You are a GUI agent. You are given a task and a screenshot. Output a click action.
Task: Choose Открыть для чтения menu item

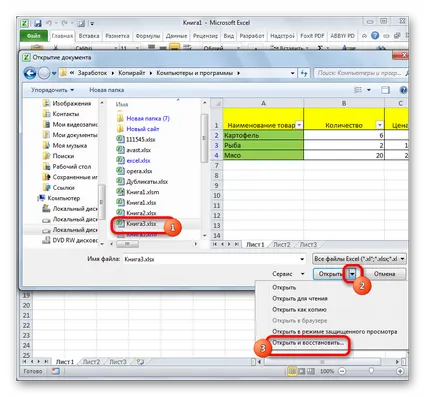(300, 299)
